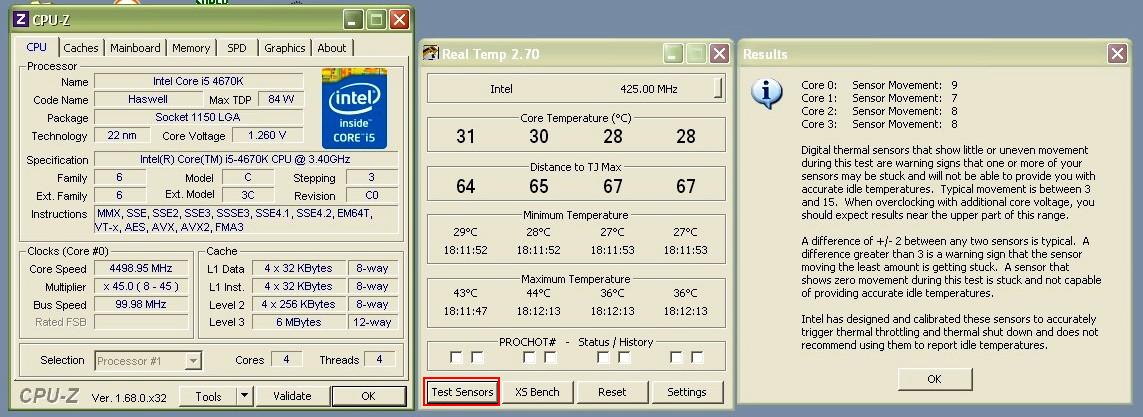Click maximum temperature 44°C
This screenshot has height=417, width=1143.
[539, 293]
